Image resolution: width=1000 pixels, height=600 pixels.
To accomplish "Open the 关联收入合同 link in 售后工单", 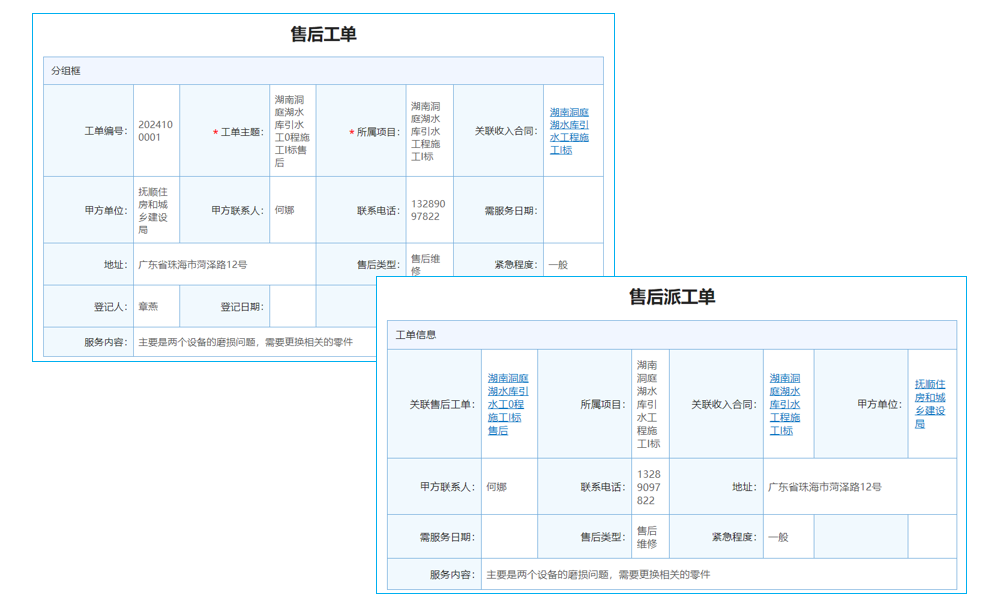I will pos(572,131).
